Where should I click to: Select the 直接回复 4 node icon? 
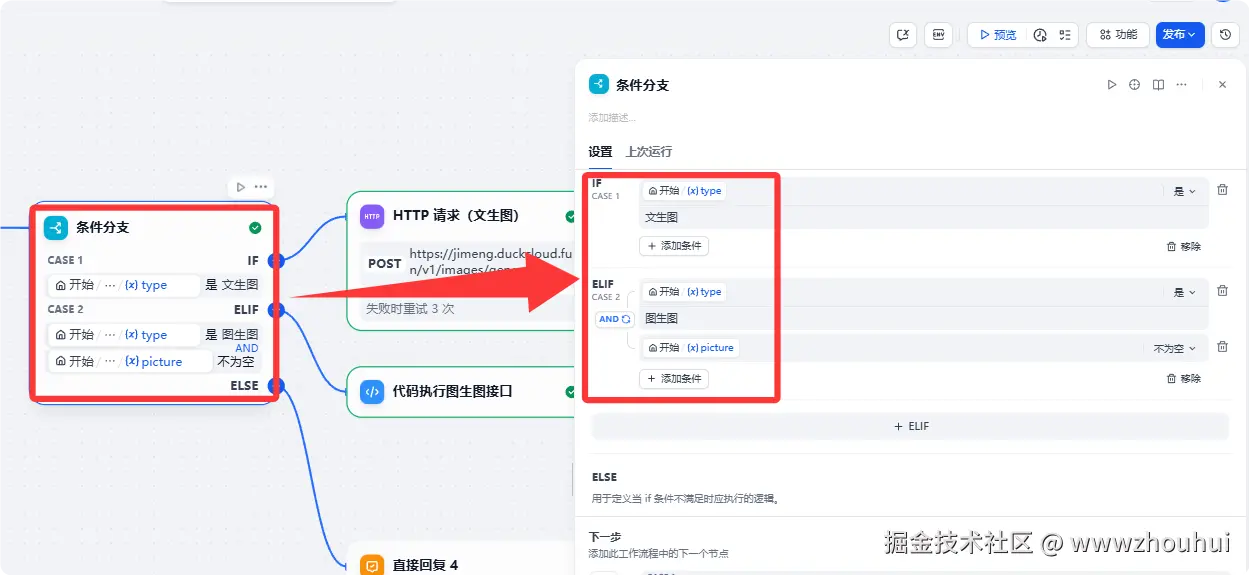(372, 565)
